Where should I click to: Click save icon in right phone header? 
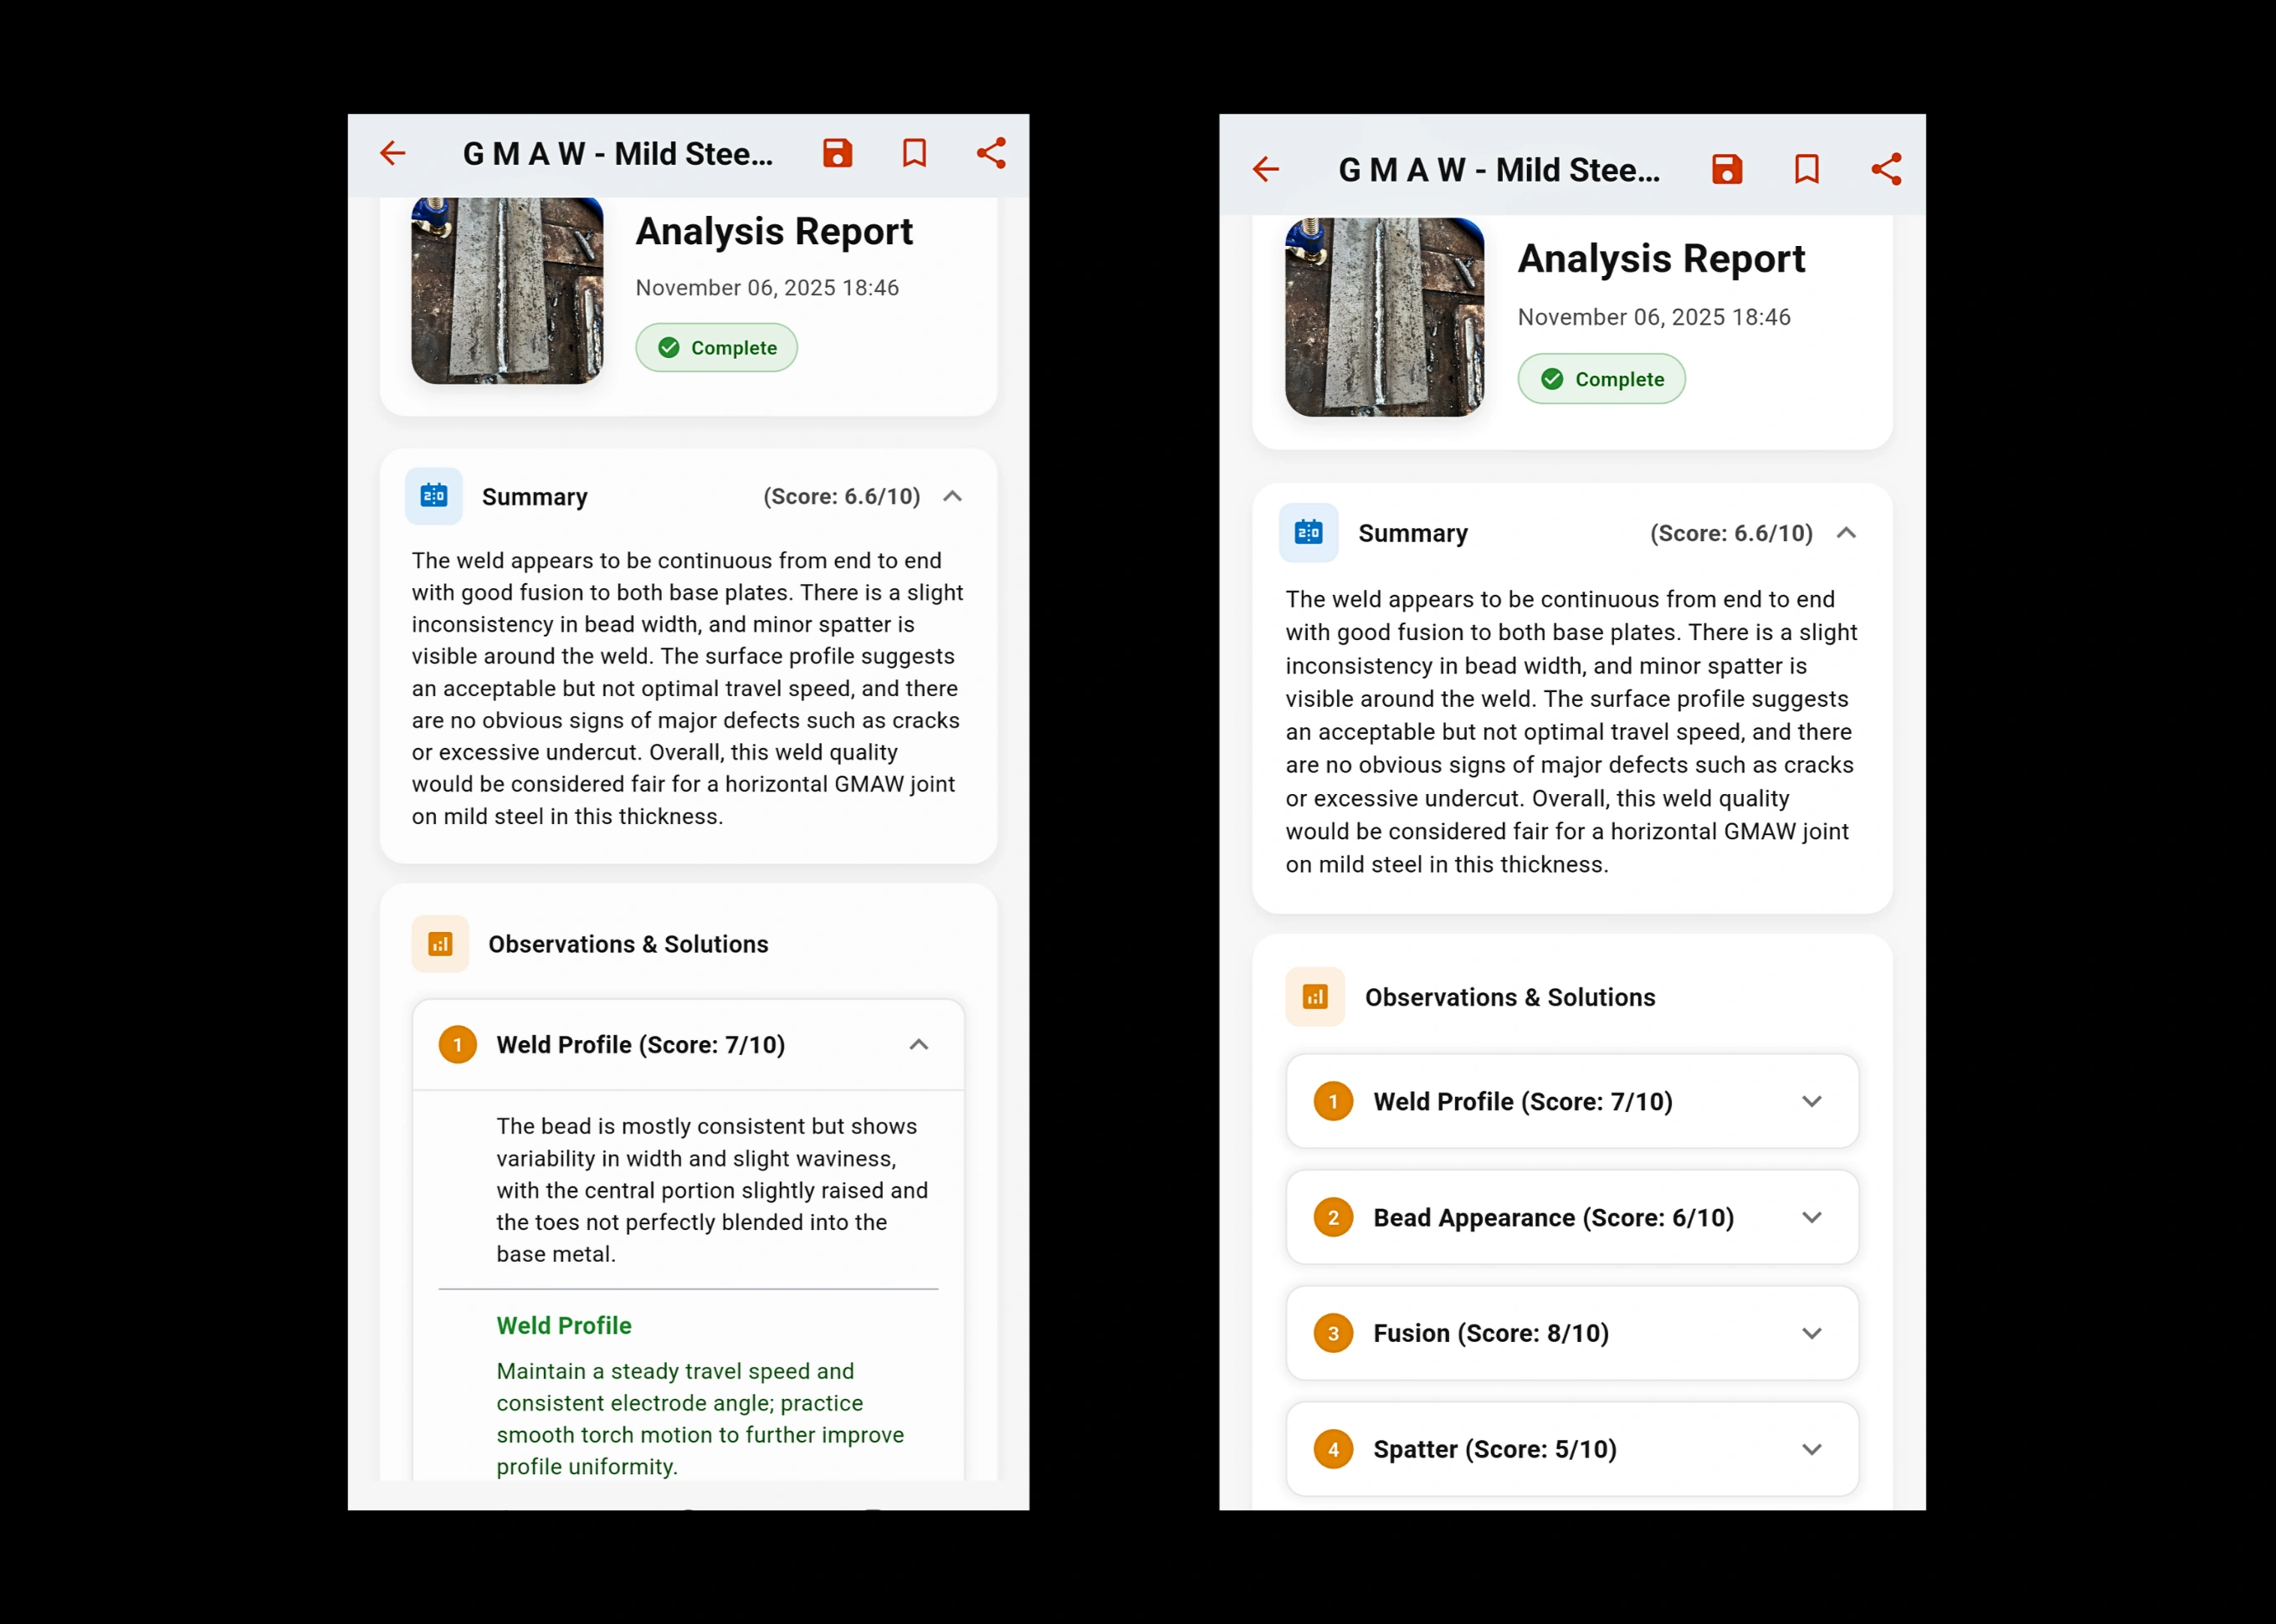point(1727,169)
